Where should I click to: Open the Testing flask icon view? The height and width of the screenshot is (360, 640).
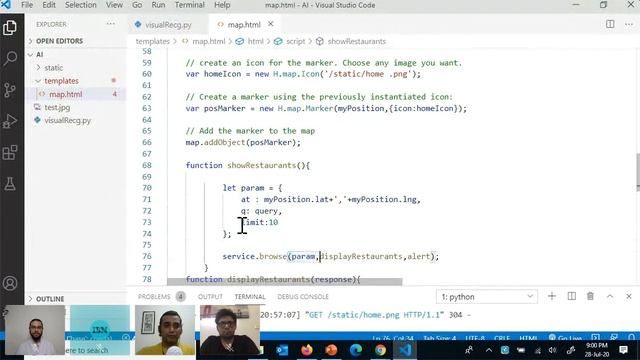(x=10, y=184)
